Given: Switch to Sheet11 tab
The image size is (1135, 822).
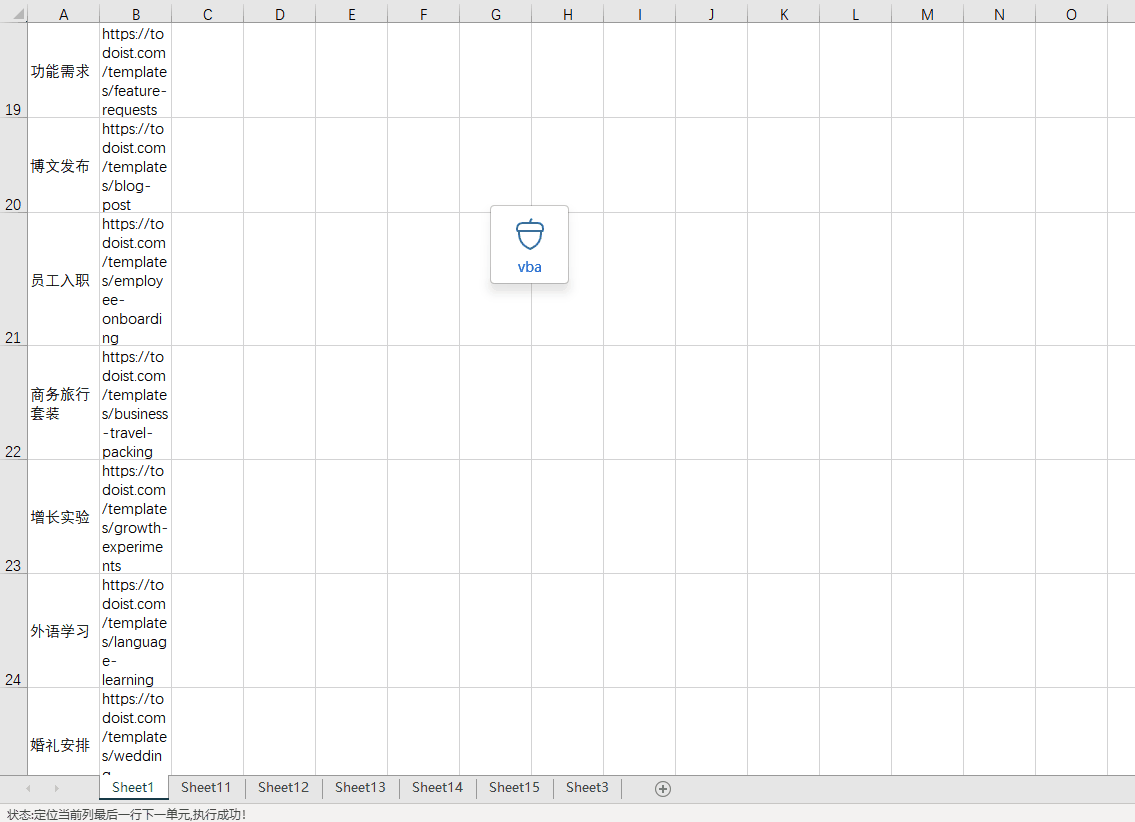Looking at the screenshot, I should [206, 788].
